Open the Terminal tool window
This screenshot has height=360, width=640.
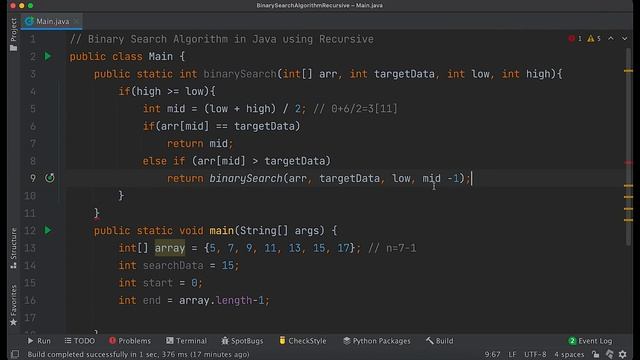[x=186, y=341]
